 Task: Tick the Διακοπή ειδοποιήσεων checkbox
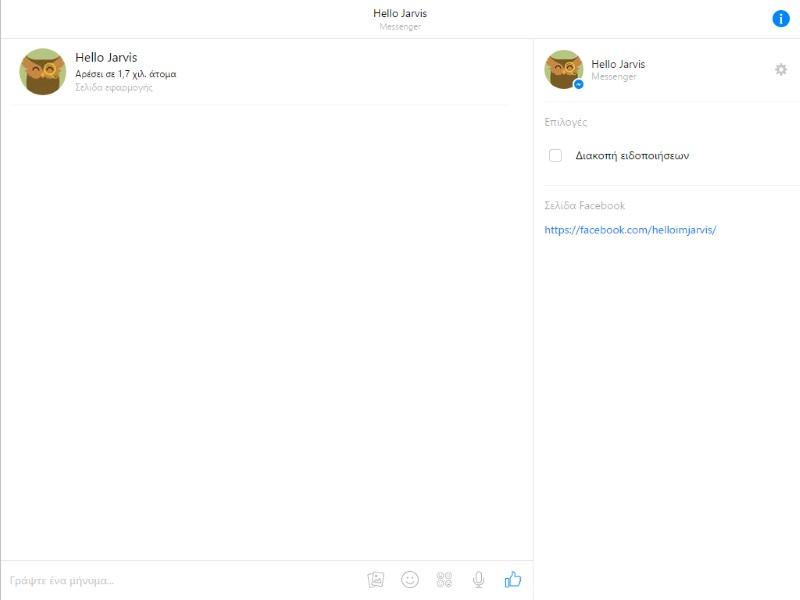pyautogui.click(x=555, y=156)
